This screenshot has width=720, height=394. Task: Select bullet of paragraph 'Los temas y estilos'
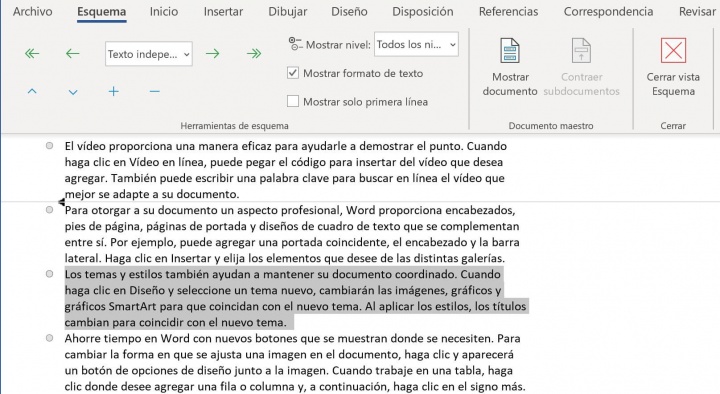[49, 274]
